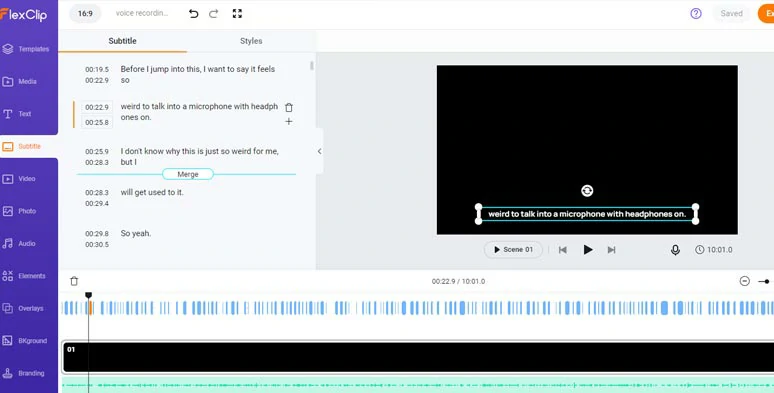Click the undo arrow icon
Image resolution: width=774 pixels, height=393 pixels.
tap(194, 14)
